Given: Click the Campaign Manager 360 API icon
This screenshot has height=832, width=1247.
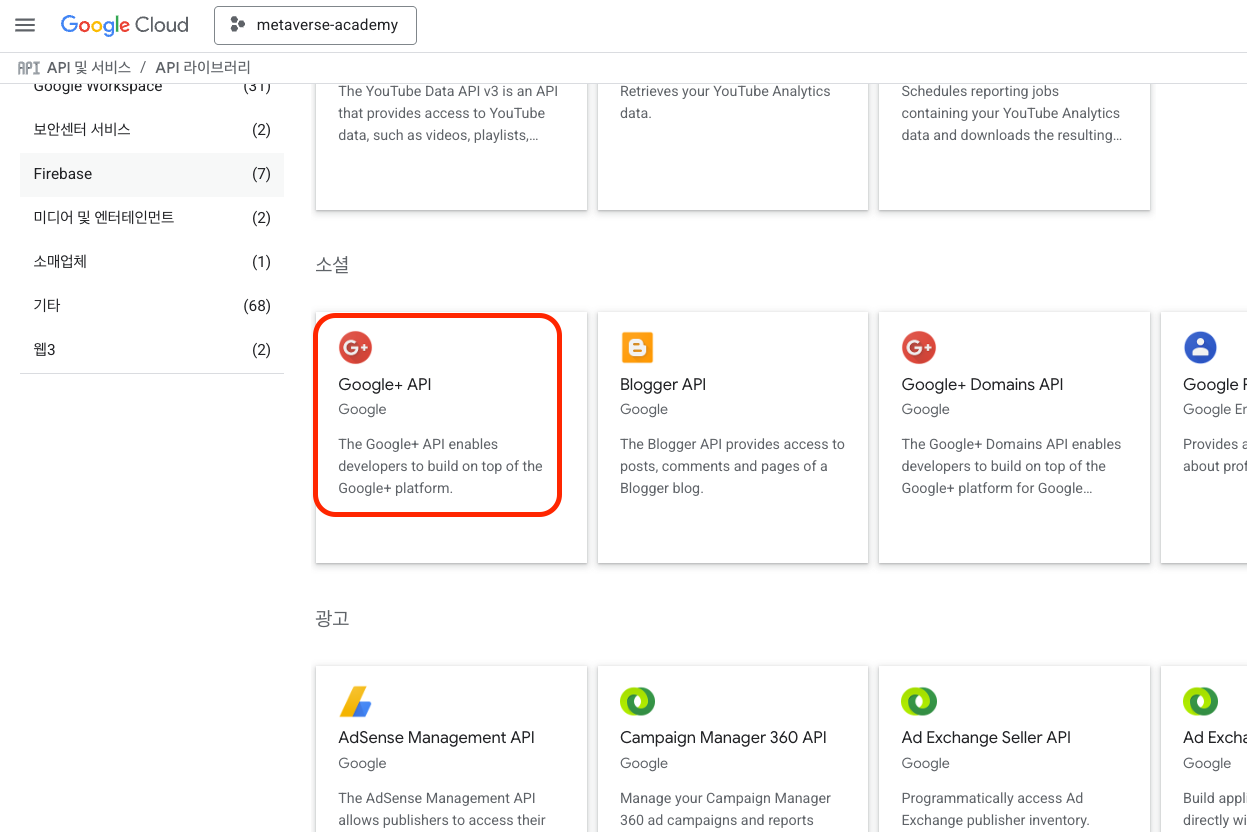Looking at the screenshot, I should 637,702.
